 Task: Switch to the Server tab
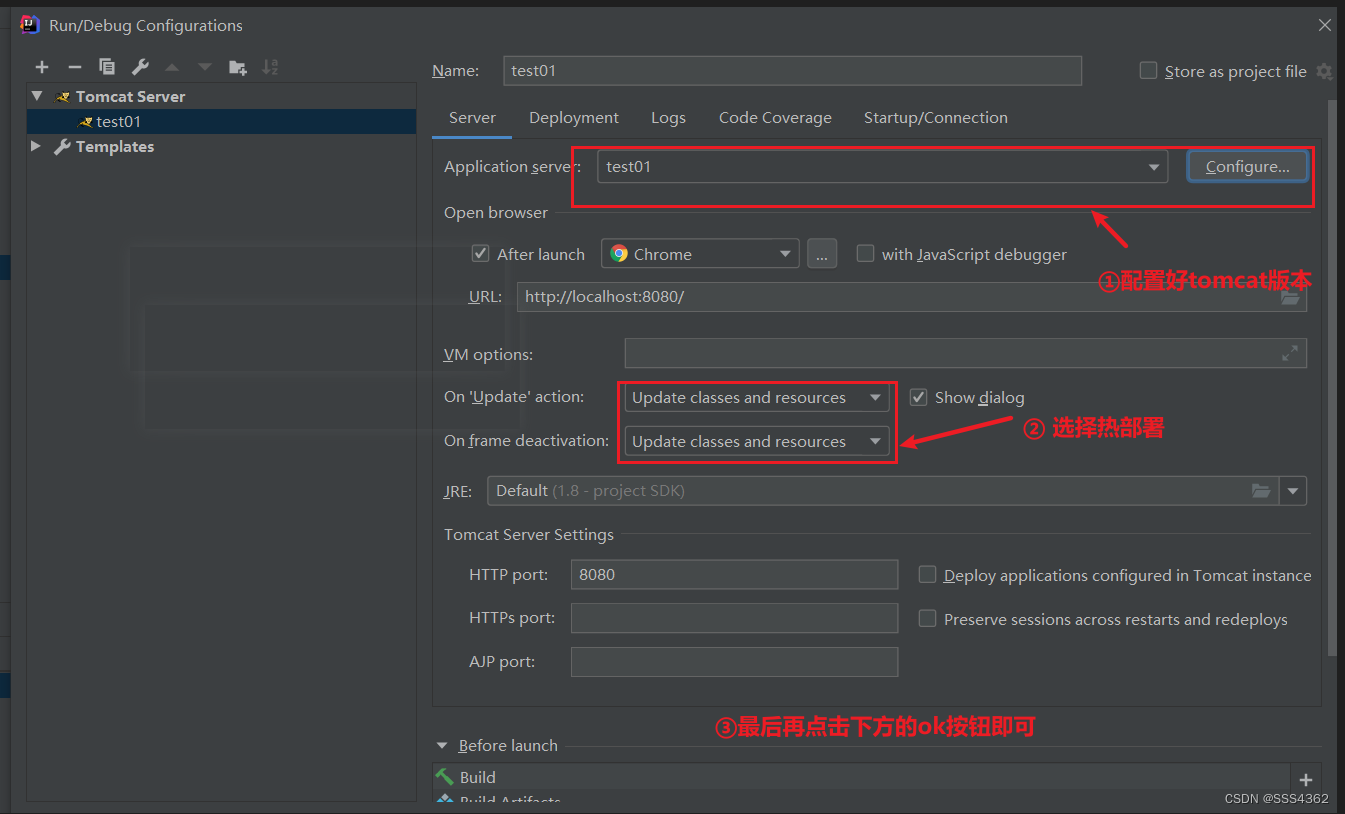[x=472, y=118]
